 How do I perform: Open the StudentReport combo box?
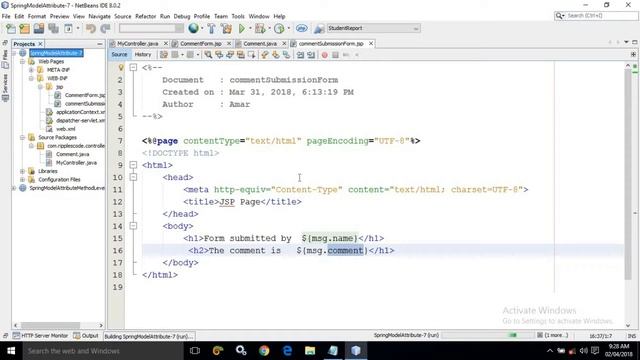point(373,28)
